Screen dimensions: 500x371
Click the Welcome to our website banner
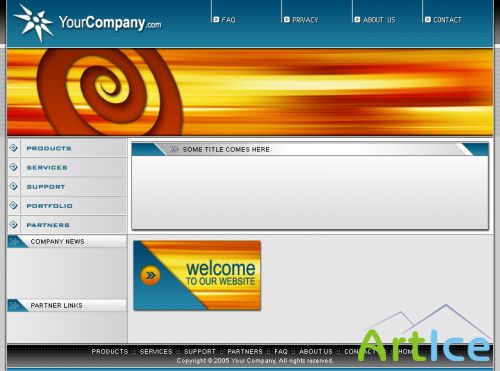(197, 276)
